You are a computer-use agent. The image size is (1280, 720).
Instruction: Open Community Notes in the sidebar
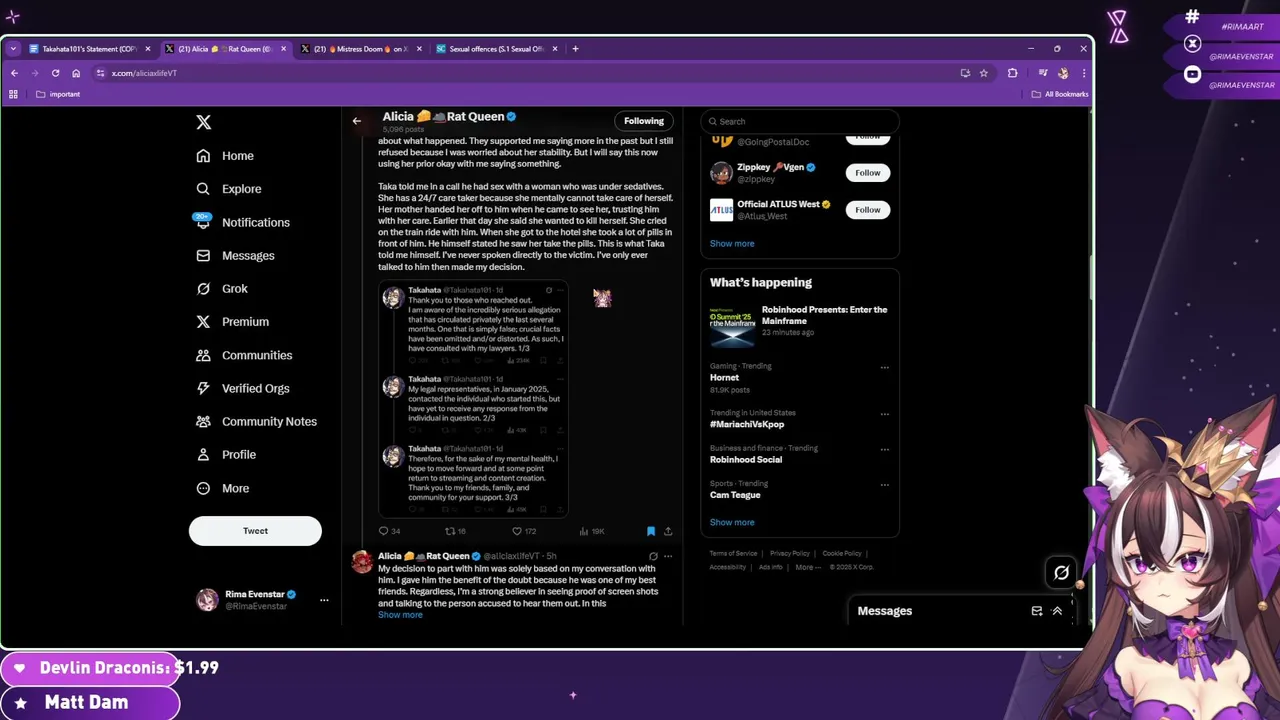pos(256,421)
